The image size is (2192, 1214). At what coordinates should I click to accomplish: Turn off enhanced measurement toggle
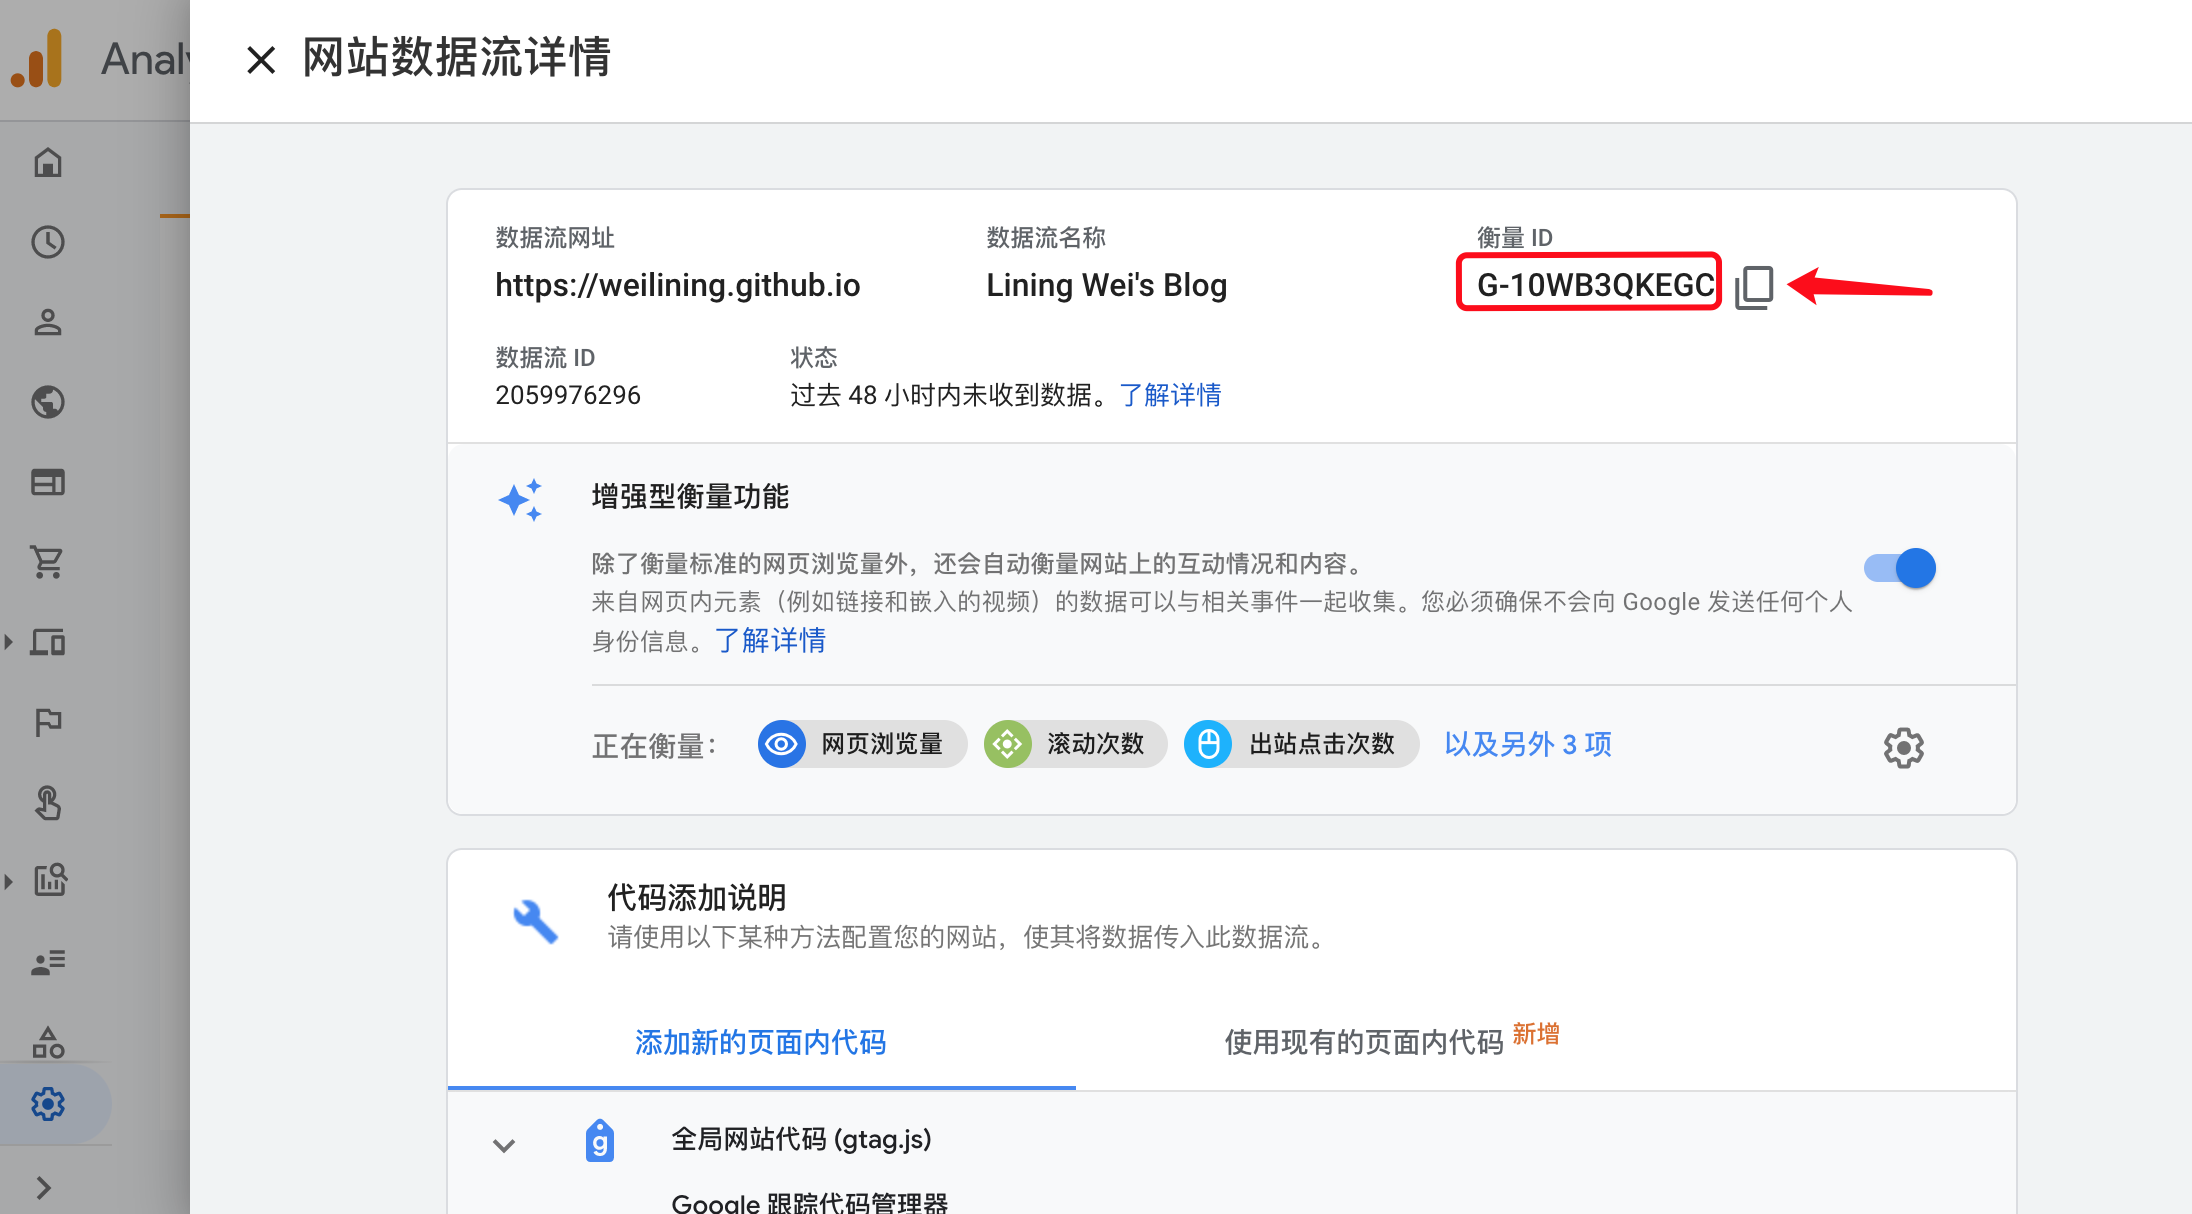coord(1900,568)
